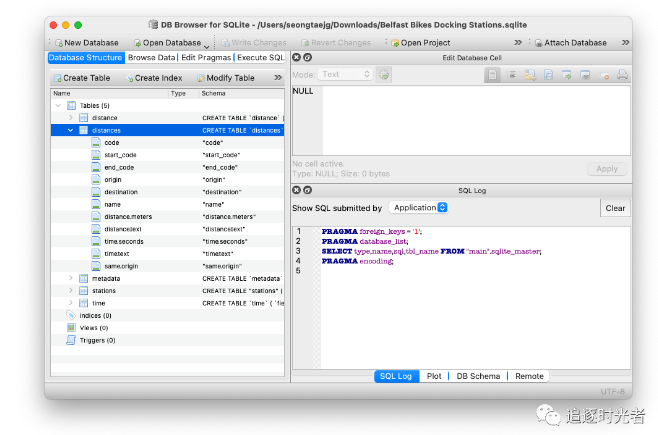Click the Modify Table button
The height and width of the screenshot is (435, 658).
tap(226, 78)
